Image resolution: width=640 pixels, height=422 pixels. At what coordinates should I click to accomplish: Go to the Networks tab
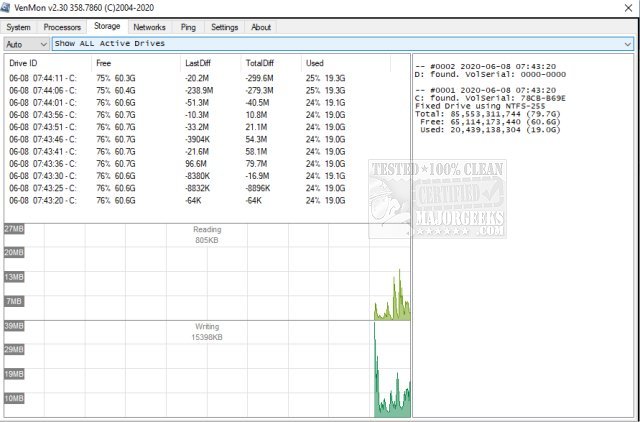click(x=149, y=27)
